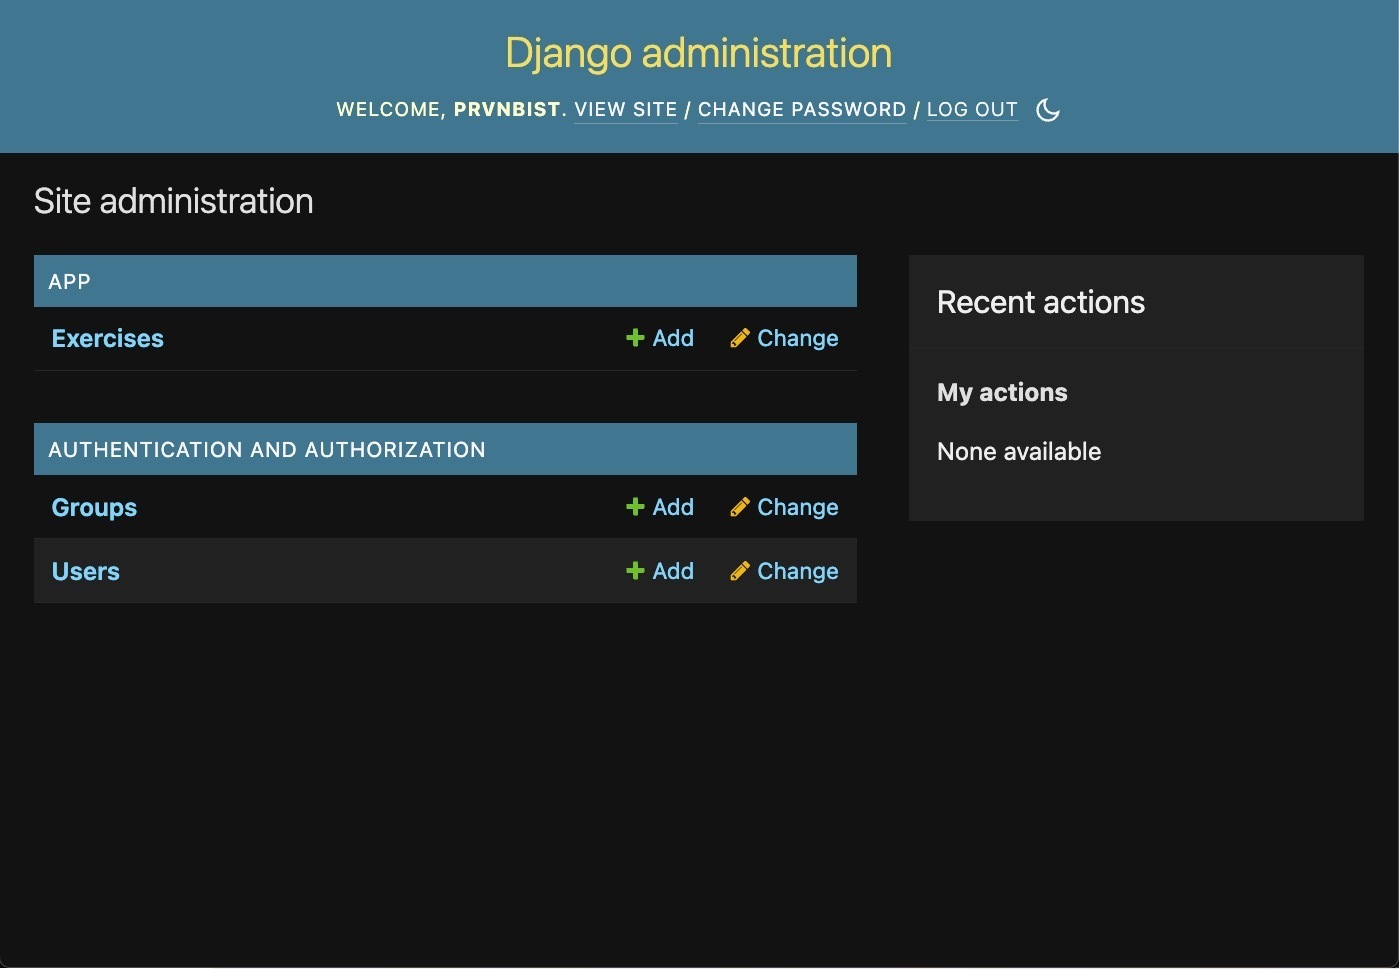Click the pencil icon in the Groups row
The width and height of the screenshot is (1399, 969).
click(x=740, y=507)
